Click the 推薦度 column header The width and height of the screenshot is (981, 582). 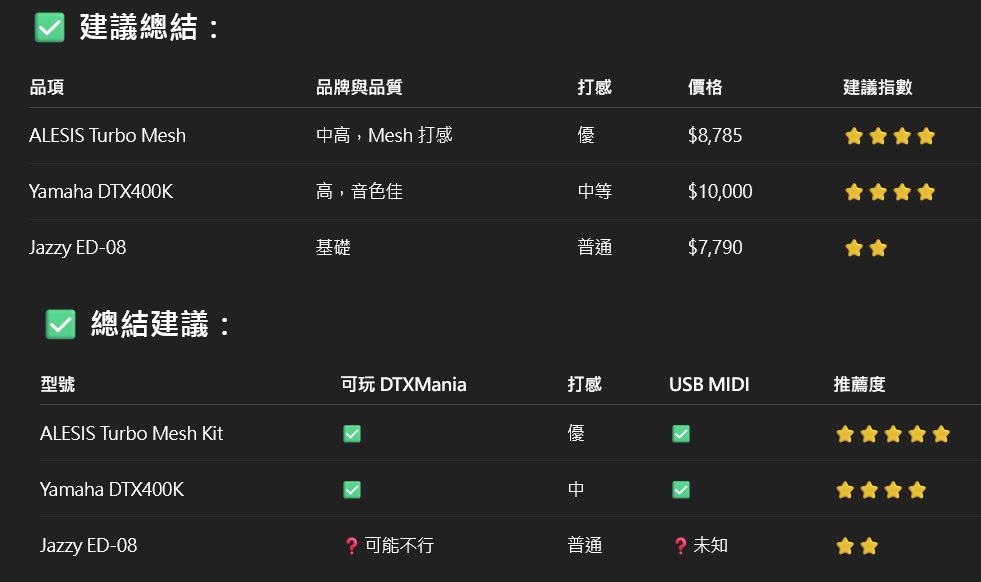[860, 384]
